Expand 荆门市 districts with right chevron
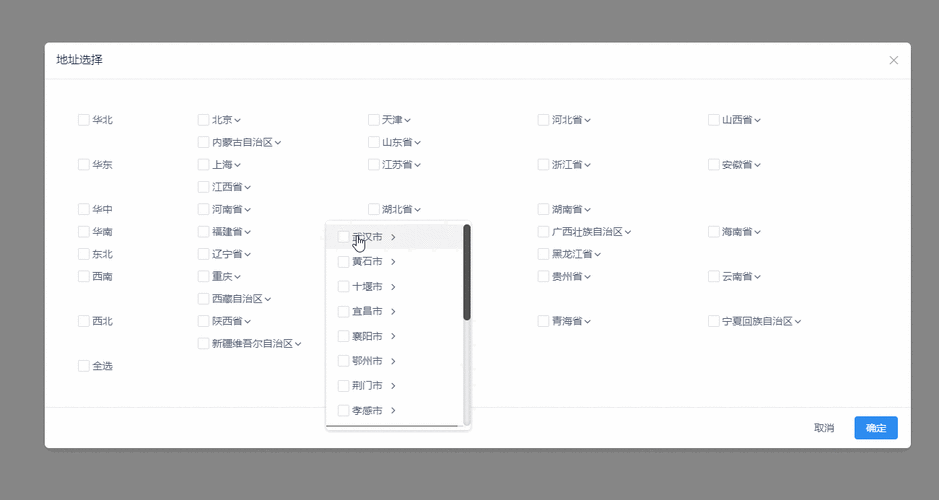This screenshot has height=500, width=939. 393,386
